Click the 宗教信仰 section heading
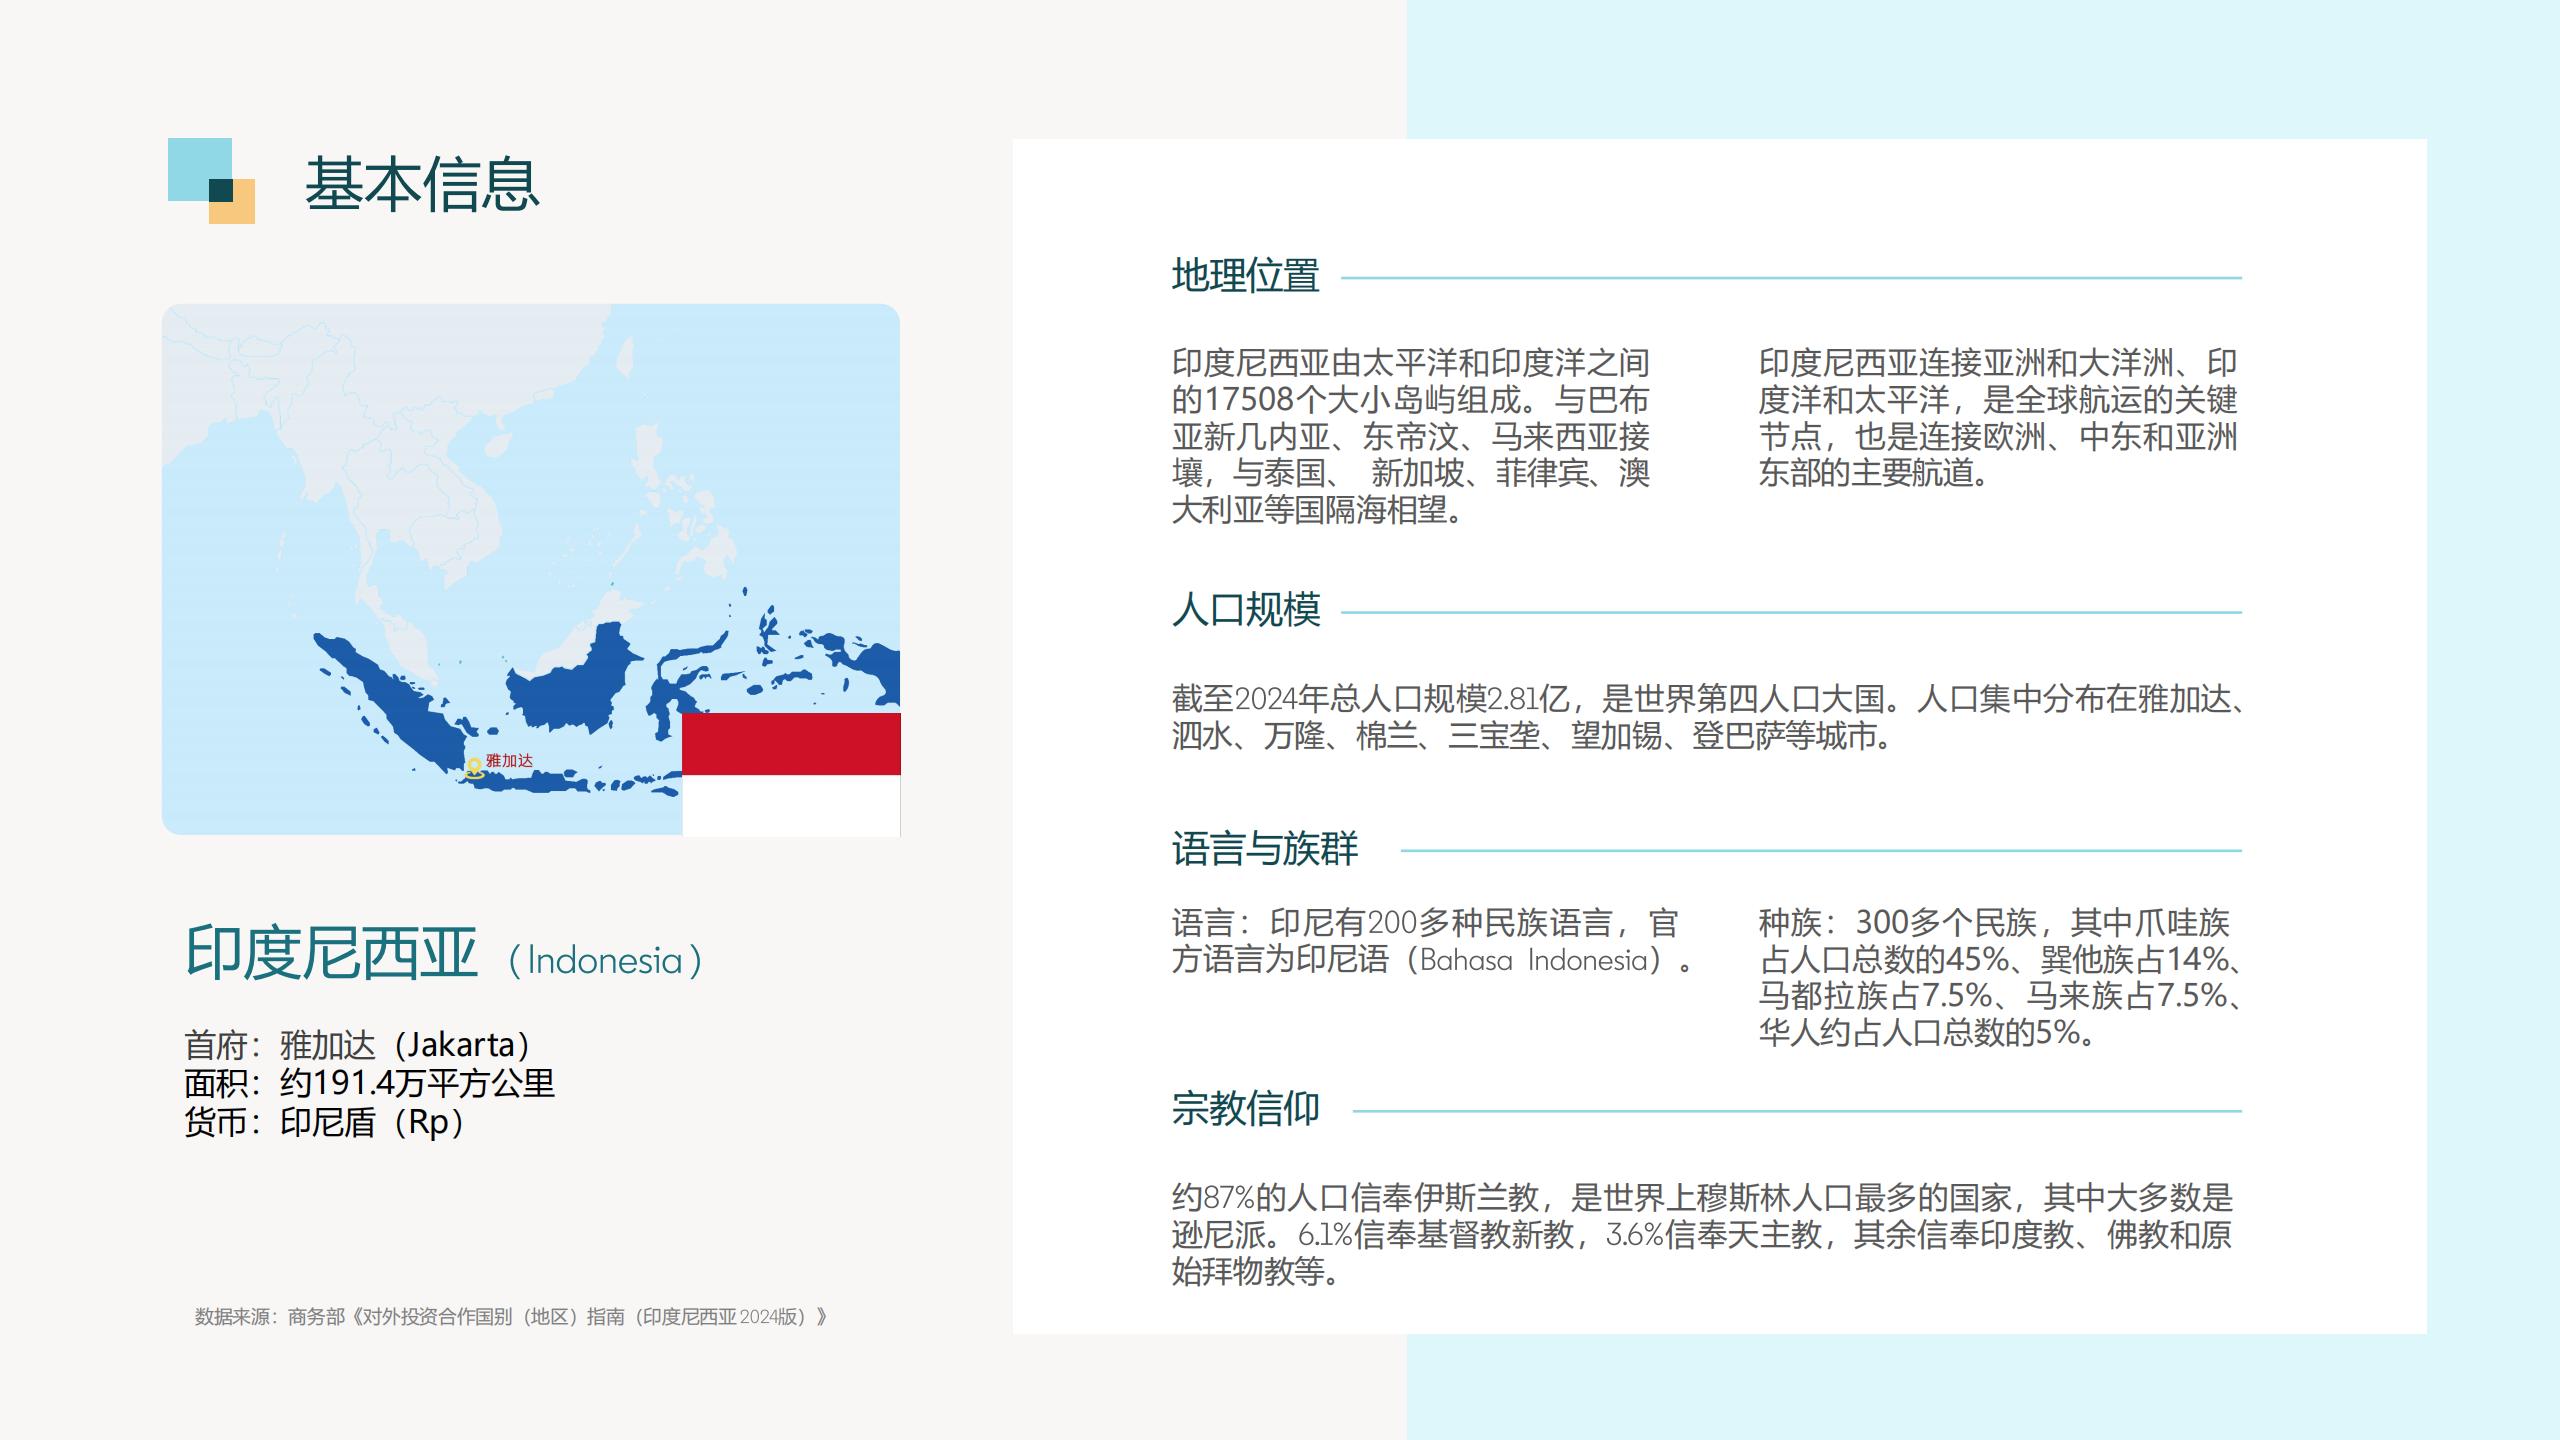The image size is (2560, 1440). click(1246, 1109)
